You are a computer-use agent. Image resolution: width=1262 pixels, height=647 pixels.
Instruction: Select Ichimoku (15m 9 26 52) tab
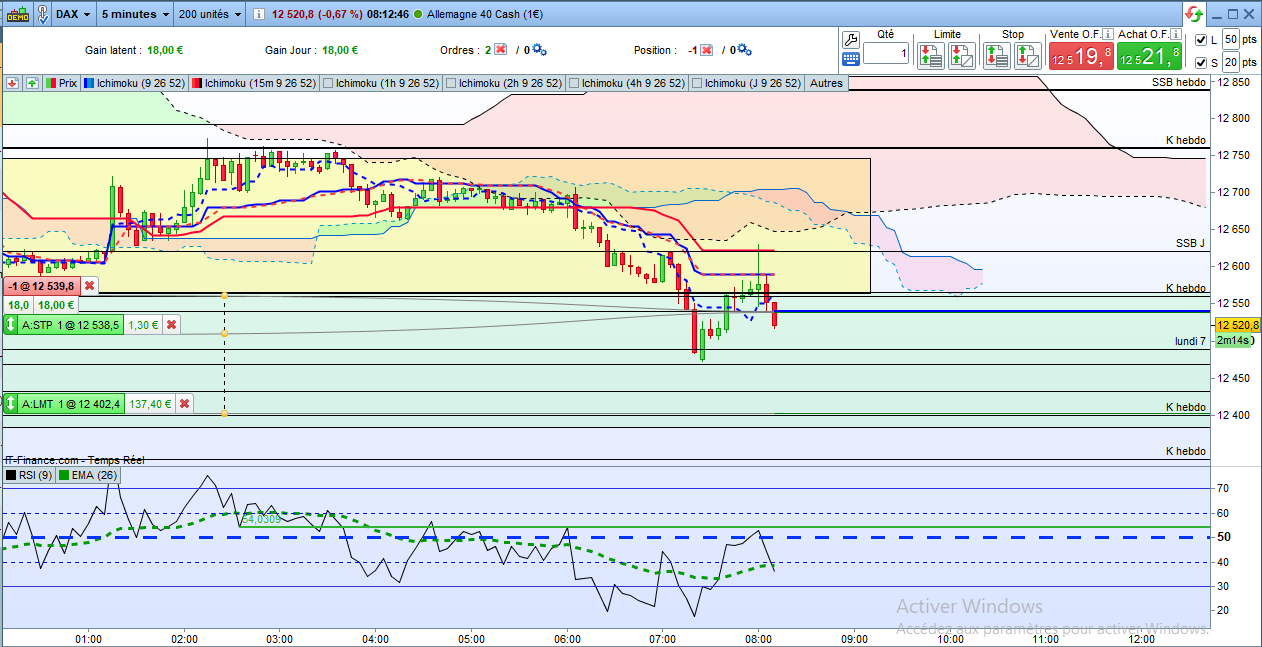pyautogui.click(x=254, y=83)
